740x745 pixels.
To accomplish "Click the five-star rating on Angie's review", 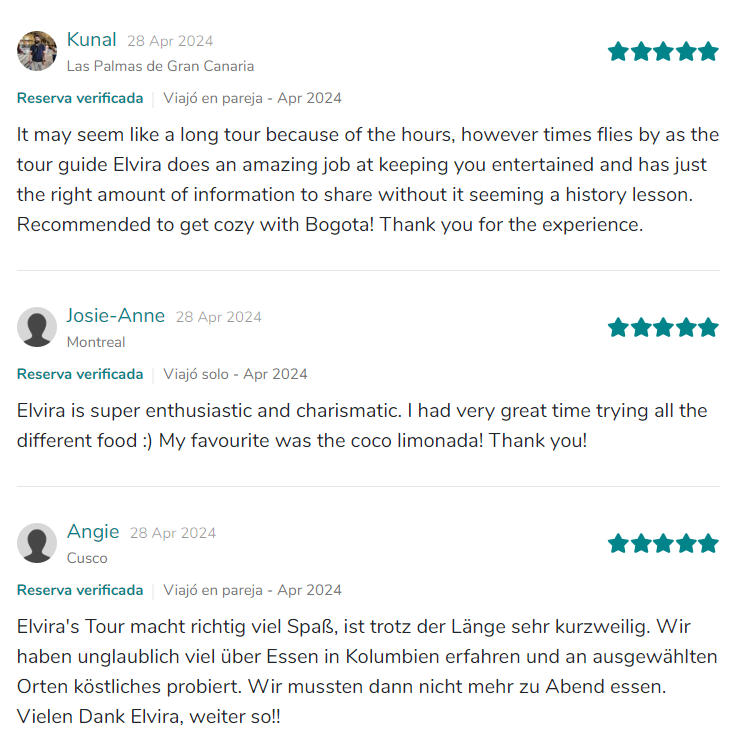I will pyautogui.click(x=663, y=543).
